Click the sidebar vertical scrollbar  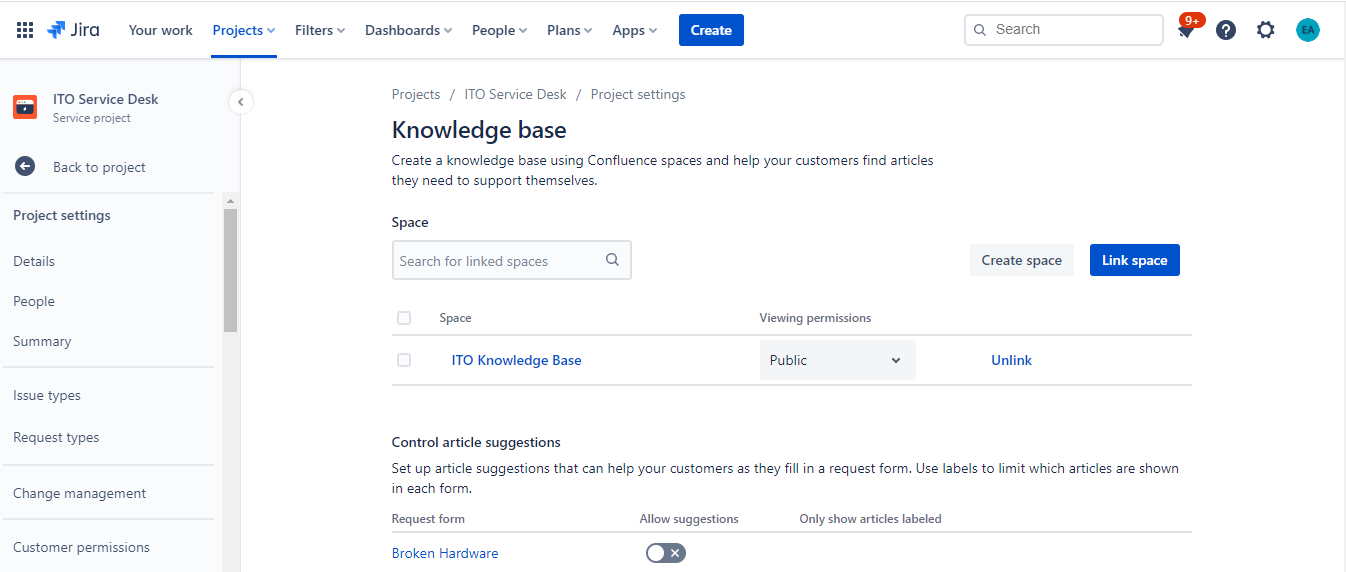pyautogui.click(x=230, y=270)
